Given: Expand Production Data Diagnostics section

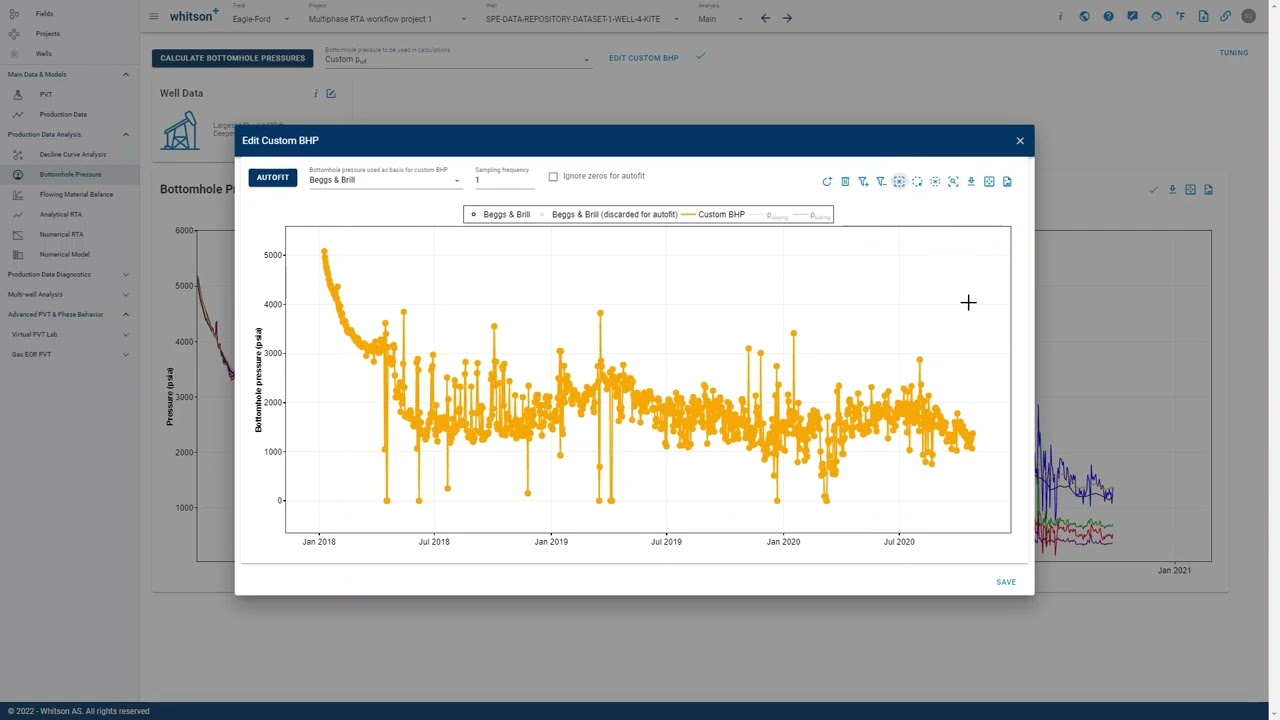Looking at the screenshot, I should coord(126,274).
